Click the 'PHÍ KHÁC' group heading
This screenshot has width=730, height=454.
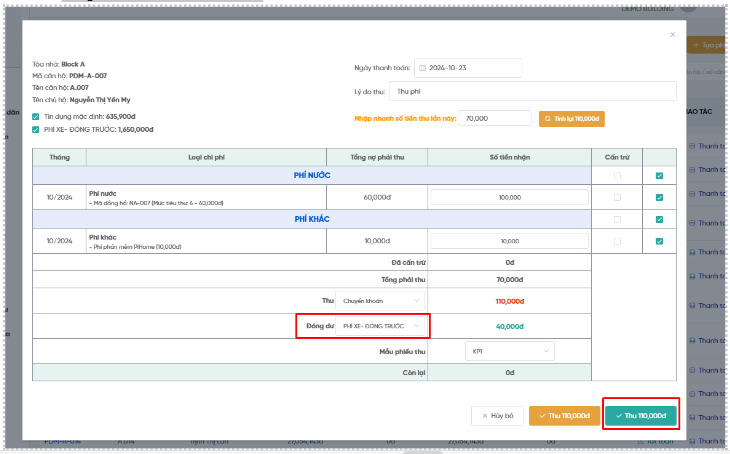click(312, 219)
